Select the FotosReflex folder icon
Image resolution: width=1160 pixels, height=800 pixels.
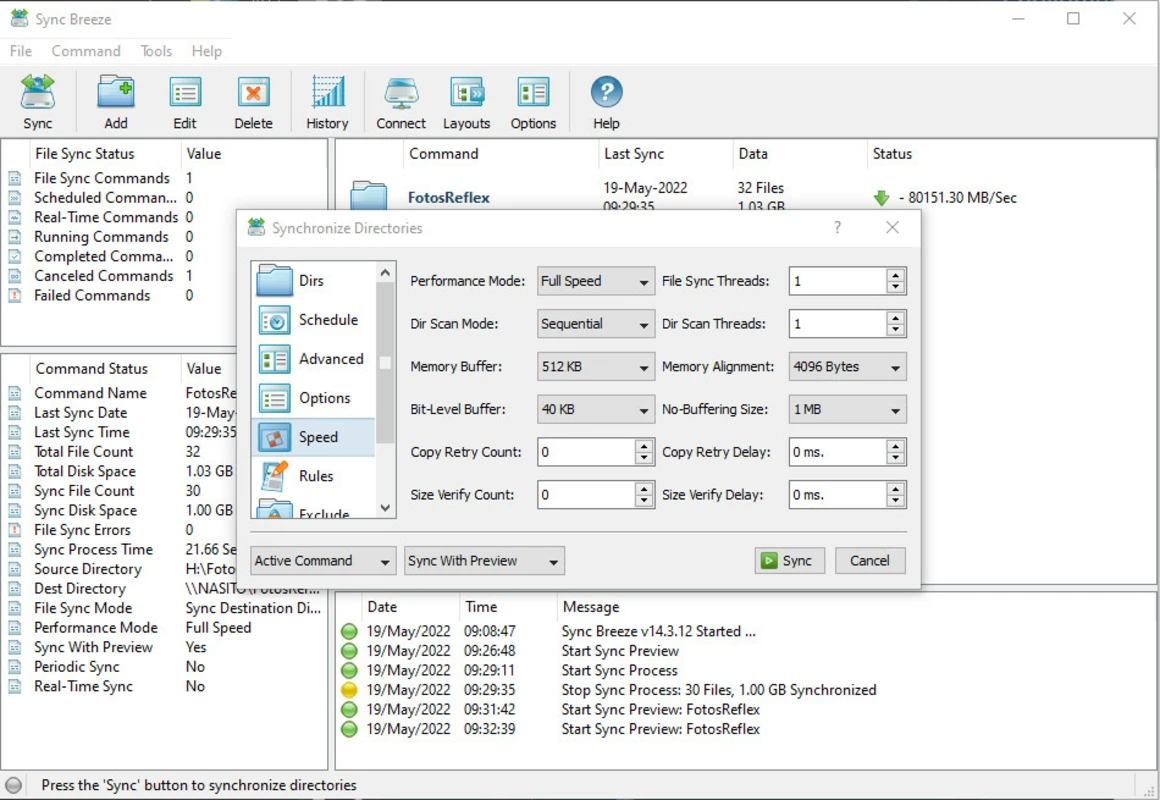[368, 196]
